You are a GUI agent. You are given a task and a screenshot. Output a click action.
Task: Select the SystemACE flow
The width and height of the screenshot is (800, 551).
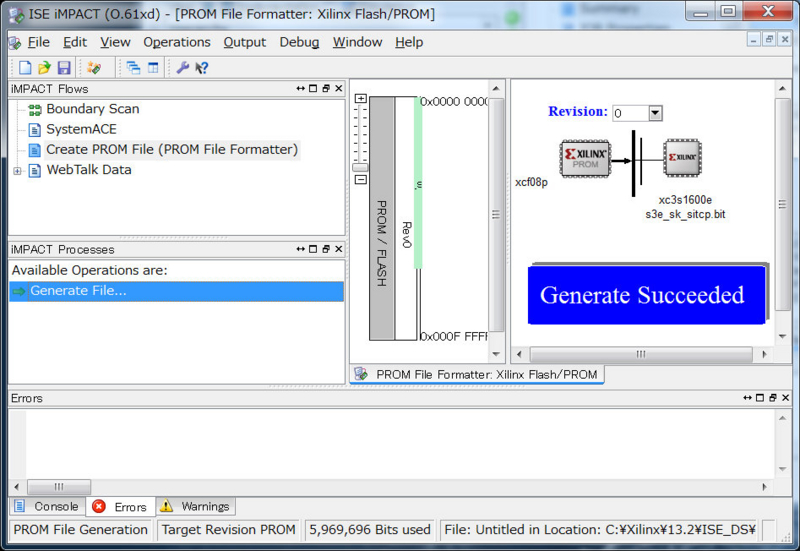[81, 129]
